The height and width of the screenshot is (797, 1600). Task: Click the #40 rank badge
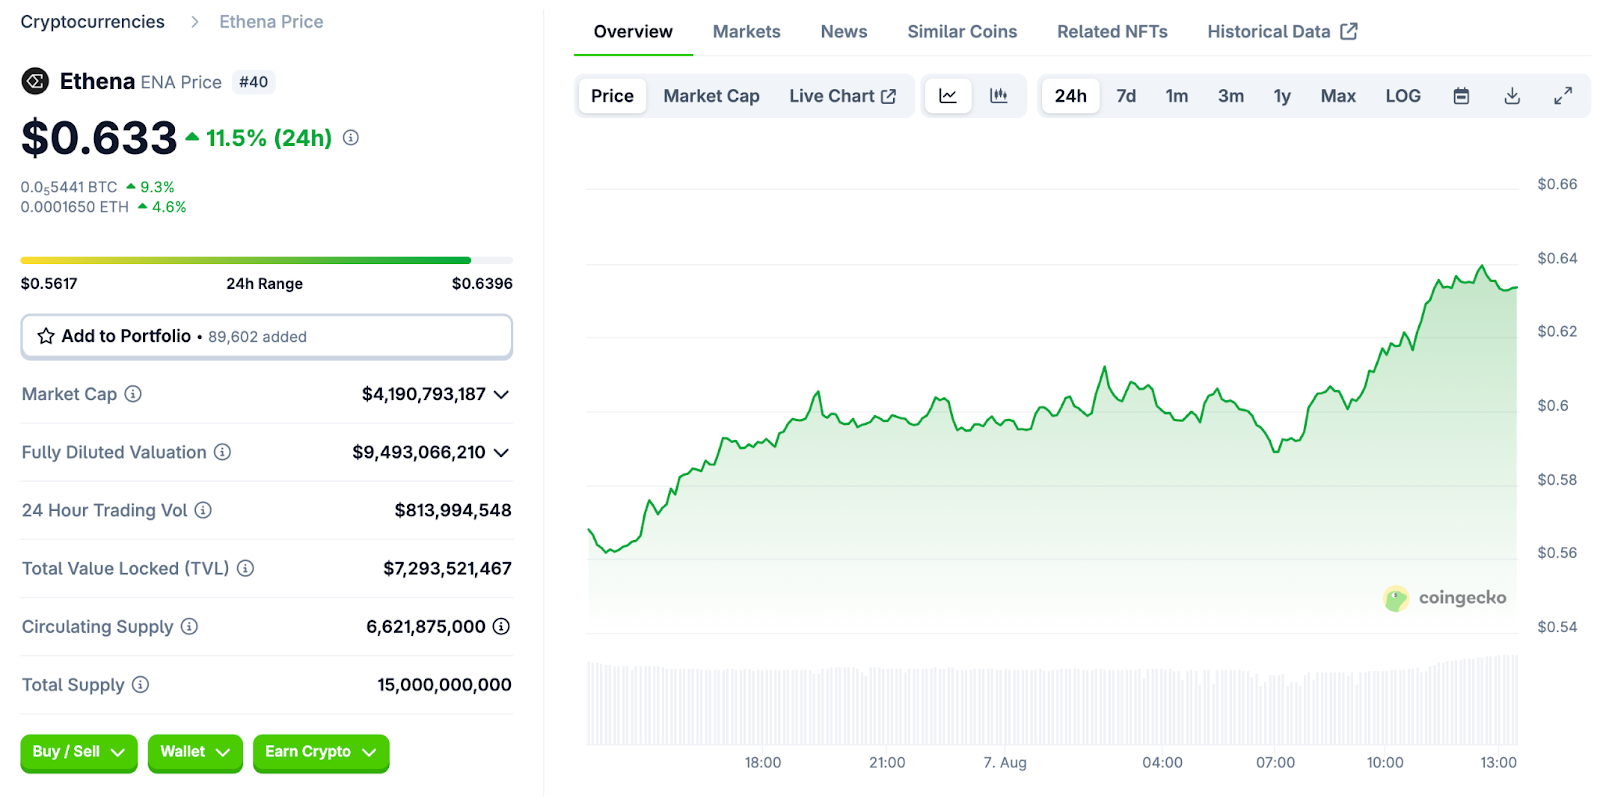pyautogui.click(x=253, y=82)
